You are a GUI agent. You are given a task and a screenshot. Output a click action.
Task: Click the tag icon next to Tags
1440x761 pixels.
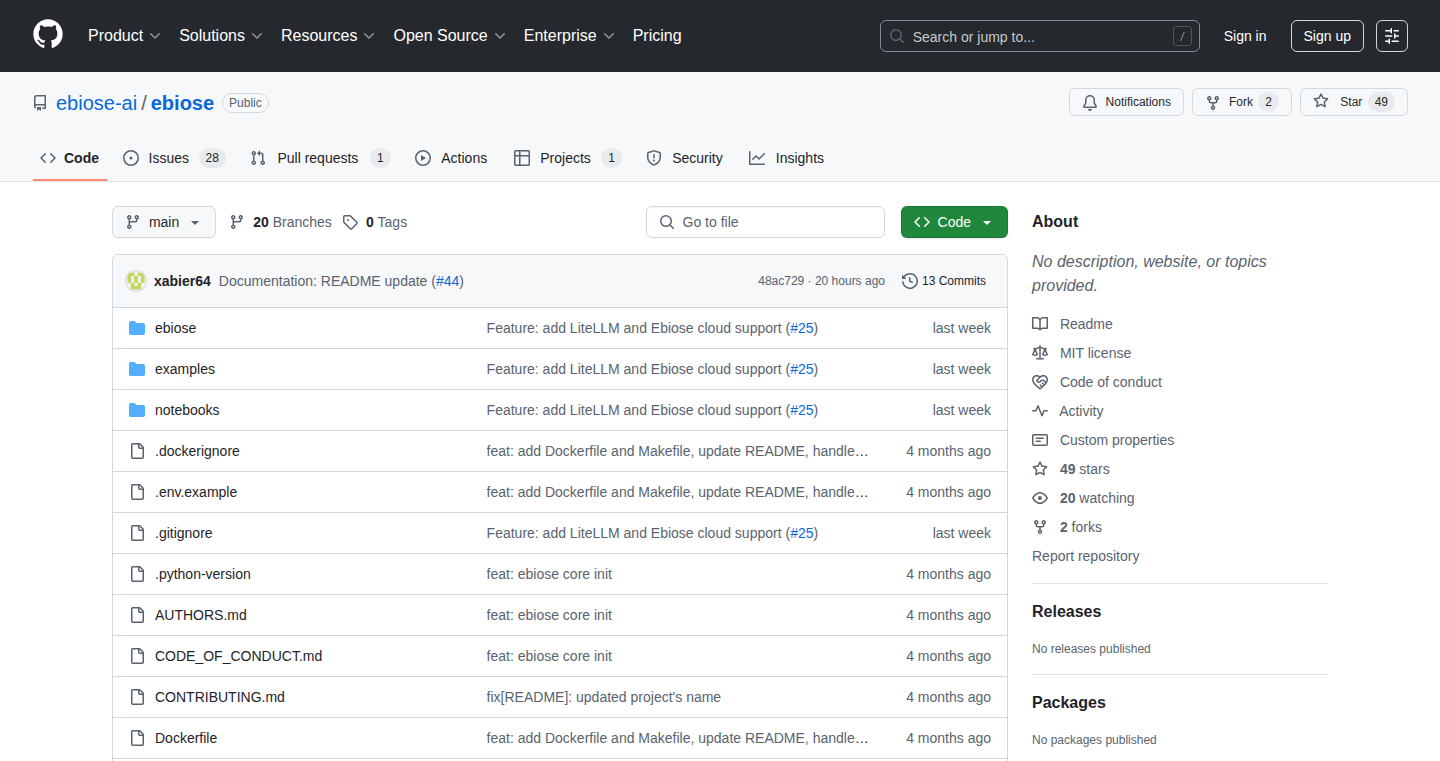(x=350, y=222)
